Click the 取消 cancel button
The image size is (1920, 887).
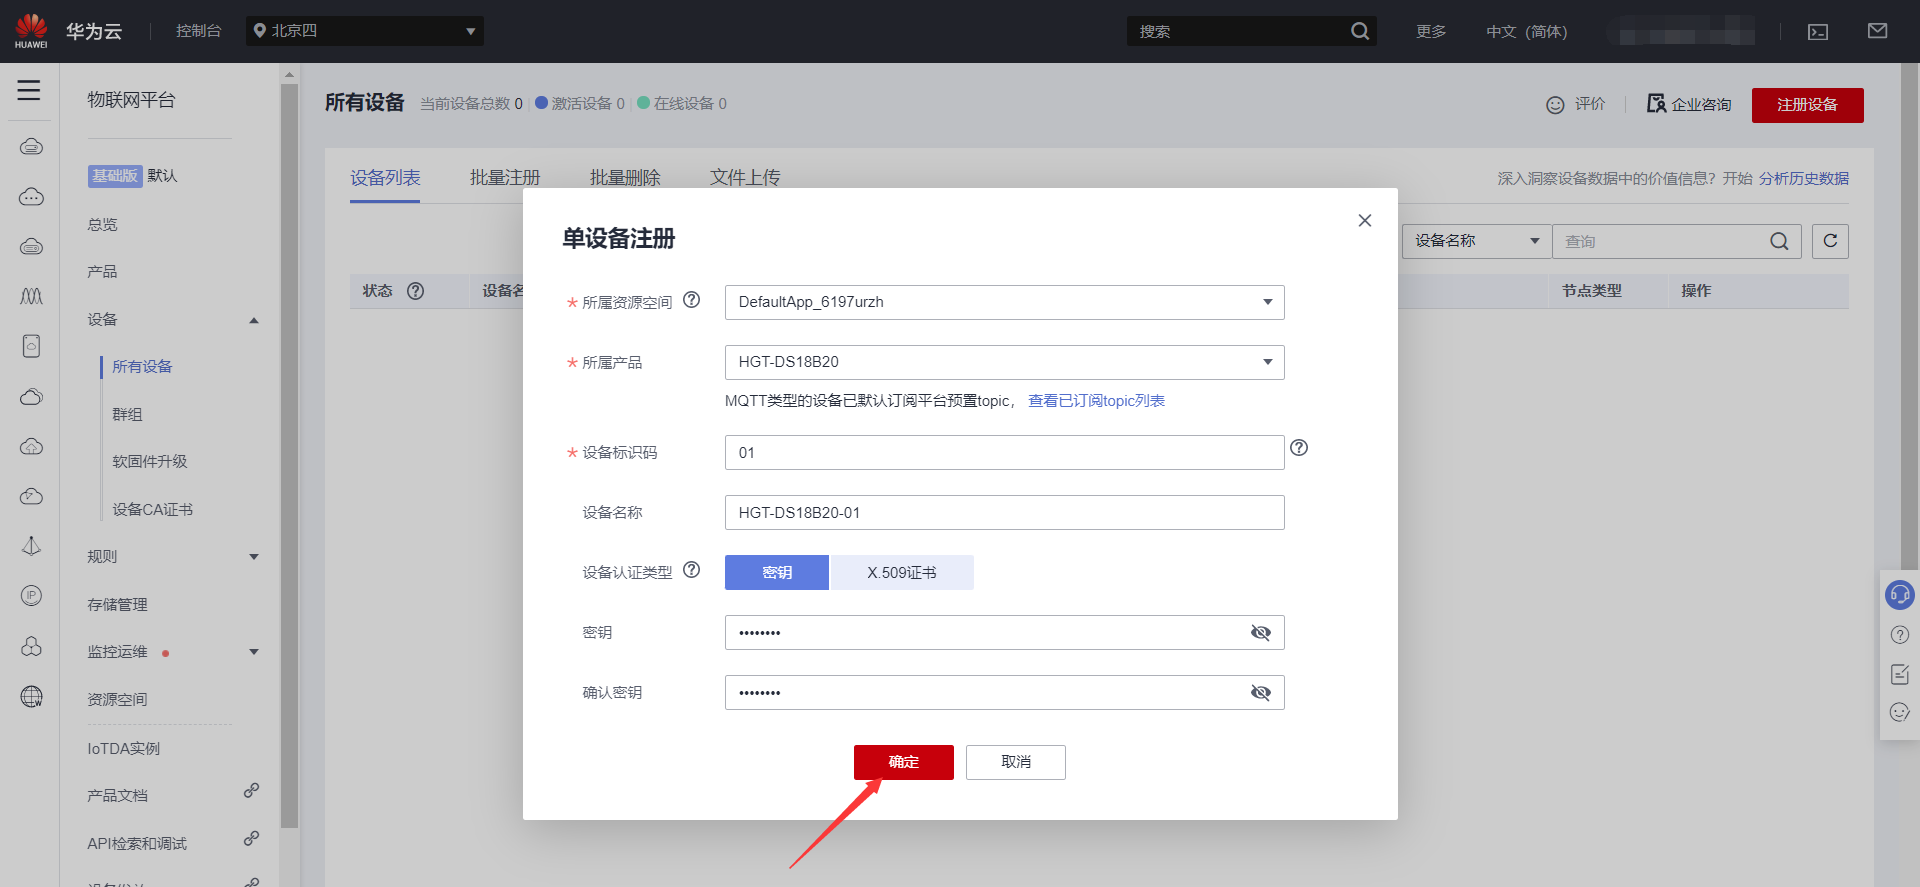pos(1015,762)
